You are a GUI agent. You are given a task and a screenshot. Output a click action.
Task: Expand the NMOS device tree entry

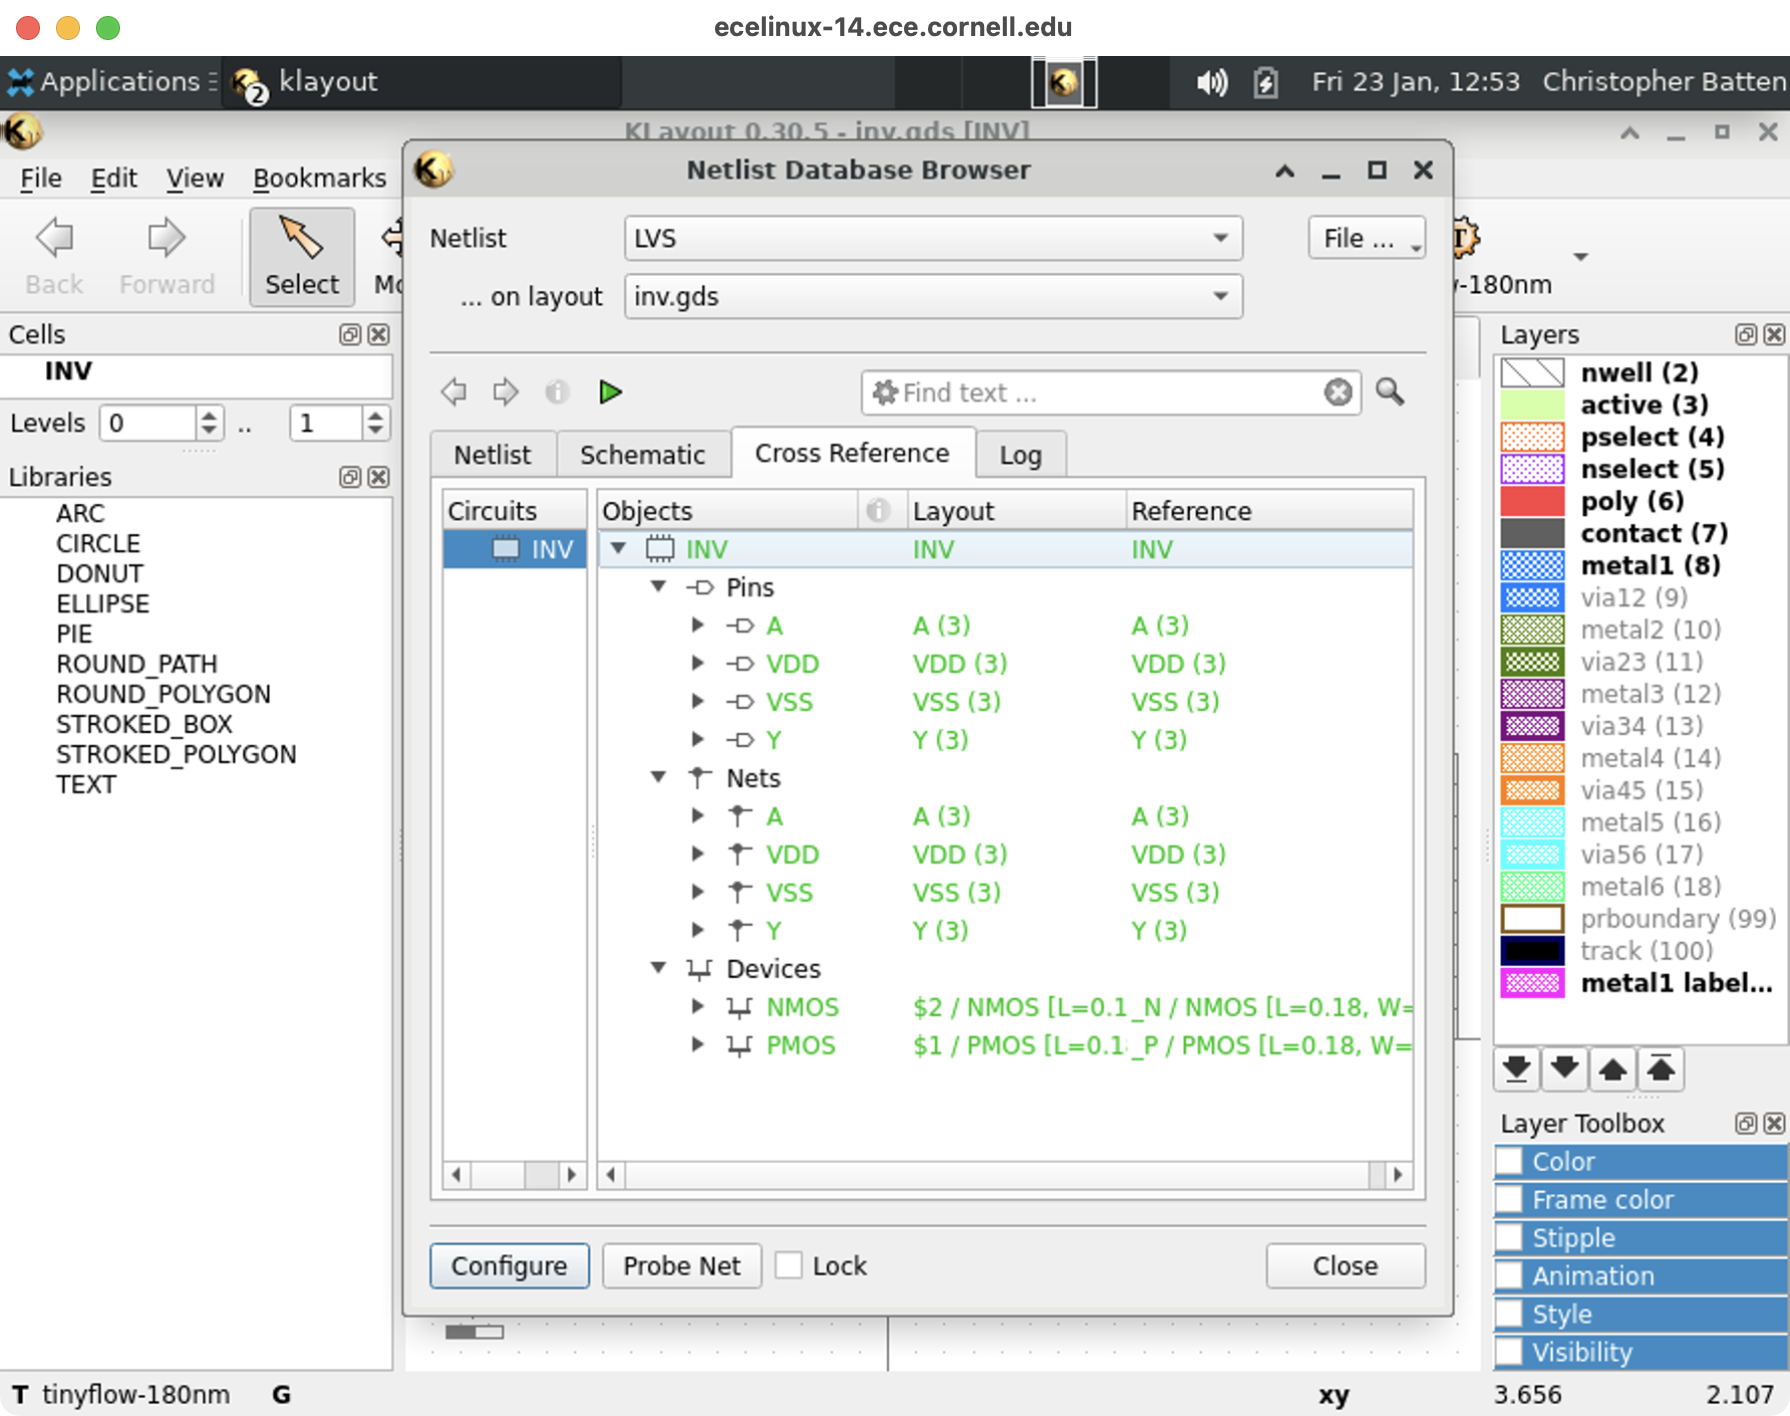click(x=698, y=1007)
